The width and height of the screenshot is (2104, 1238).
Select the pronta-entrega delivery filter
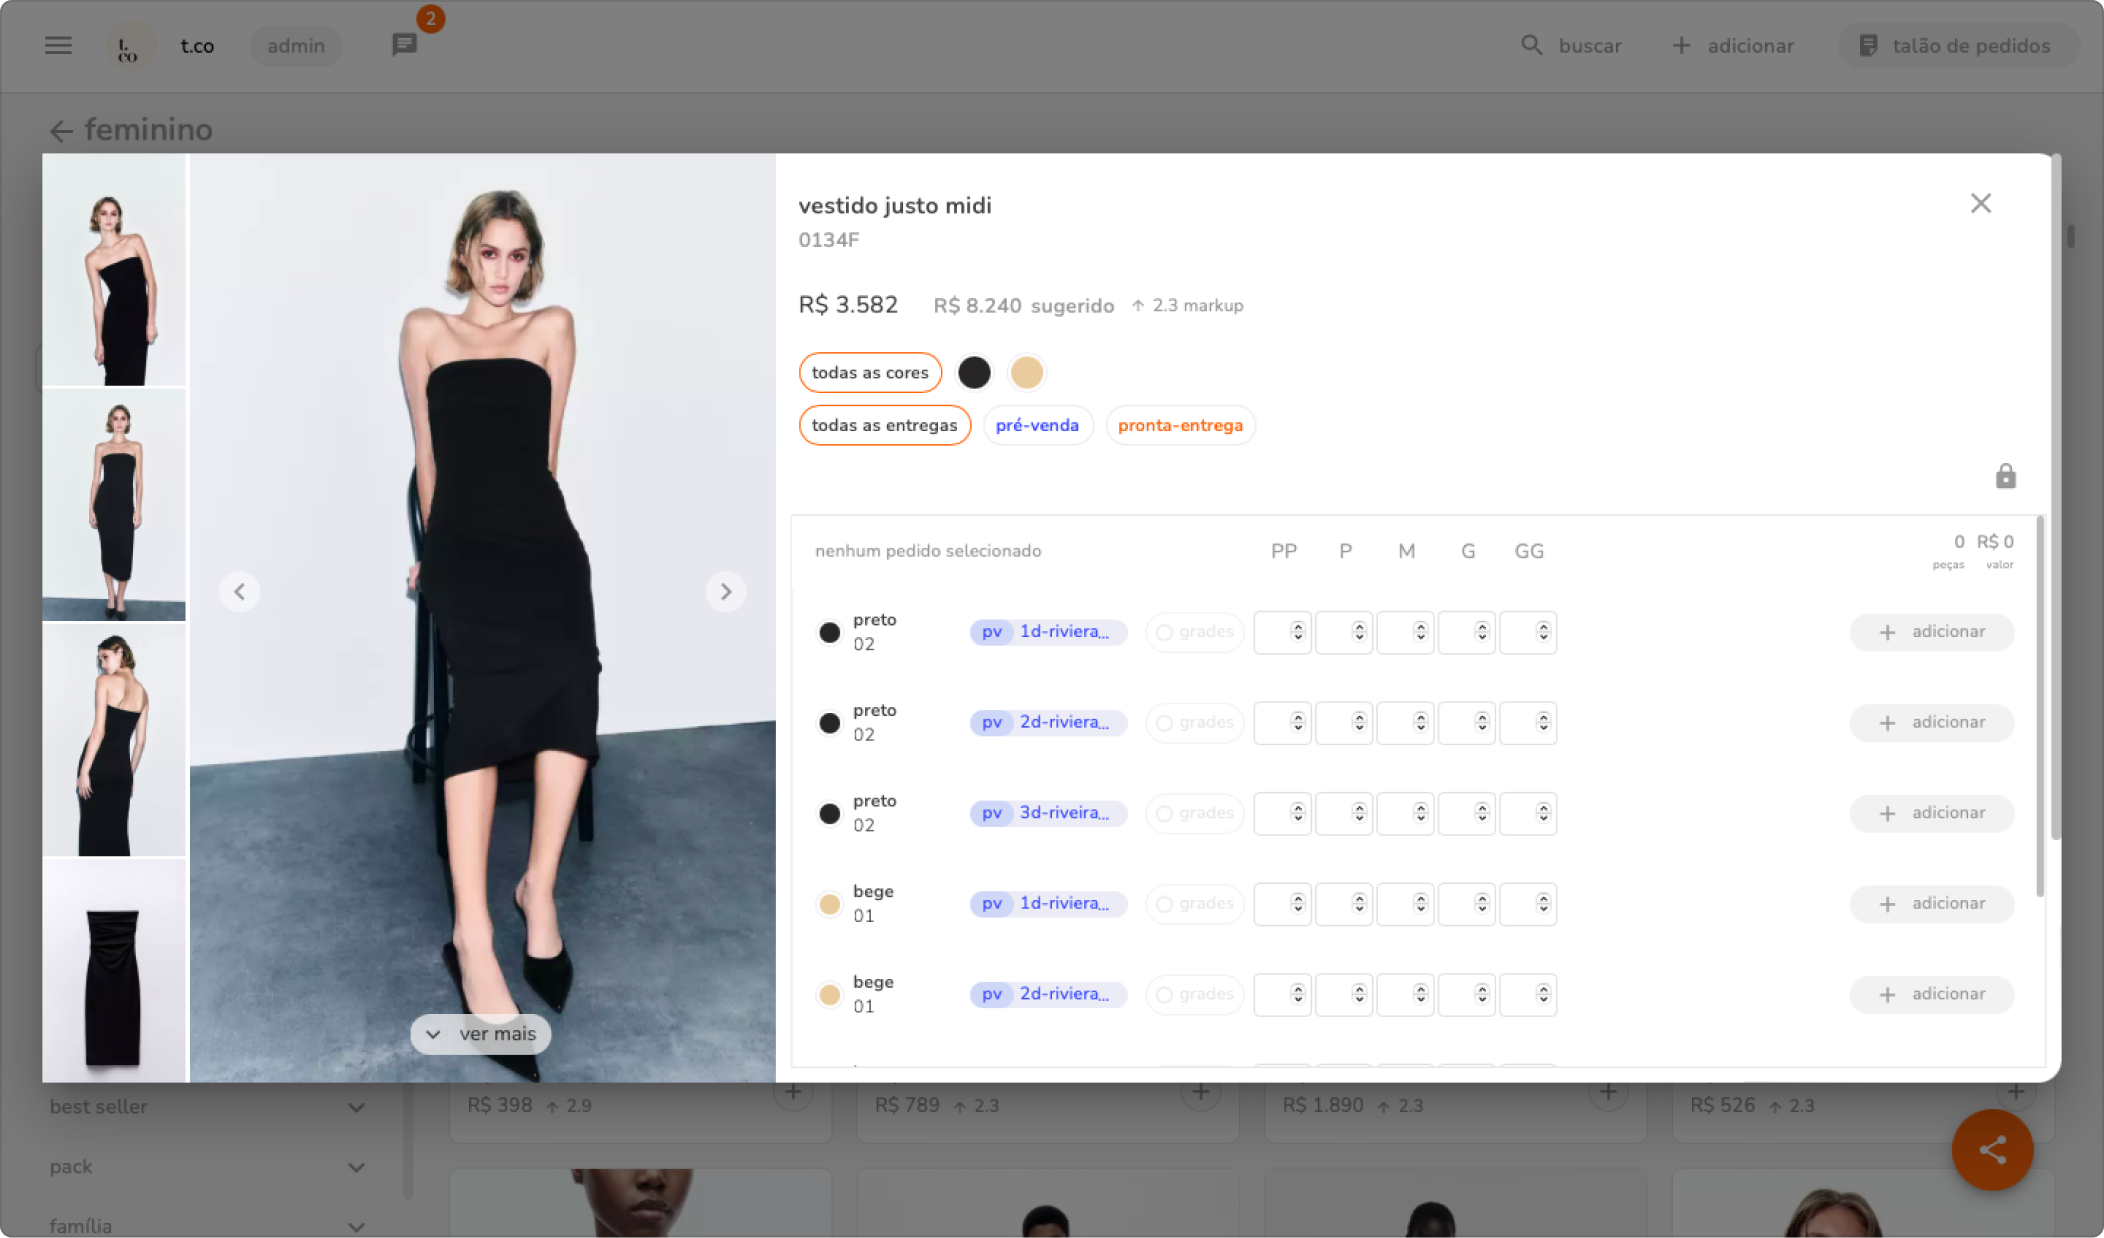coord(1180,425)
